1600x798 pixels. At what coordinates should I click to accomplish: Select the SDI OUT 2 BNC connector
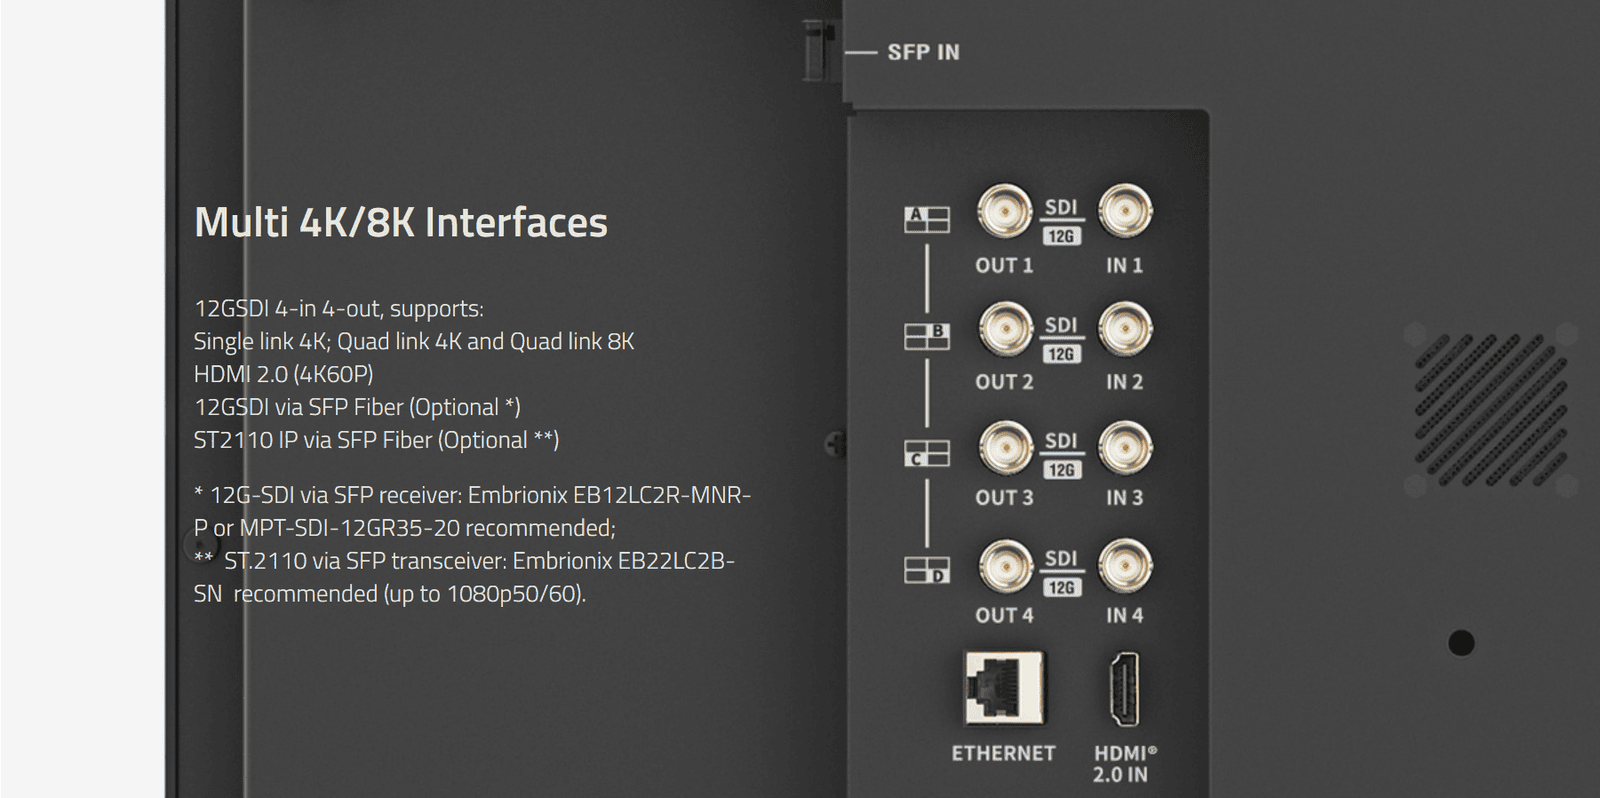[1004, 329]
